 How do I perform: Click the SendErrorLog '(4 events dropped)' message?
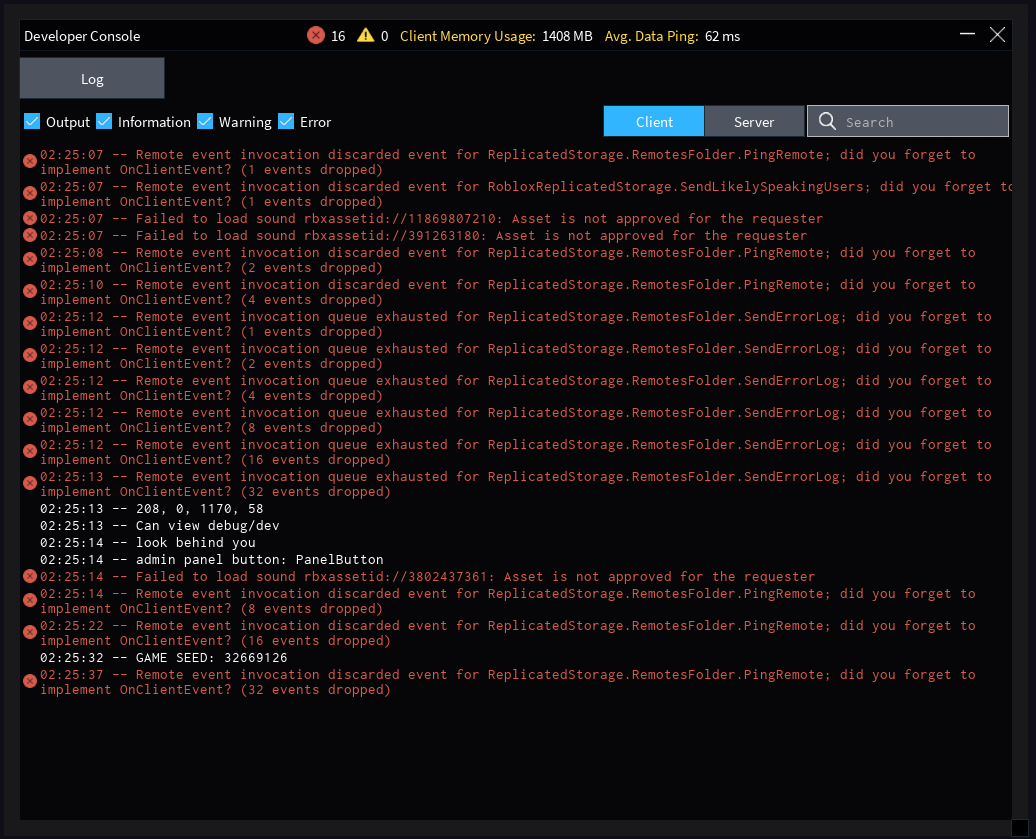tap(515, 388)
